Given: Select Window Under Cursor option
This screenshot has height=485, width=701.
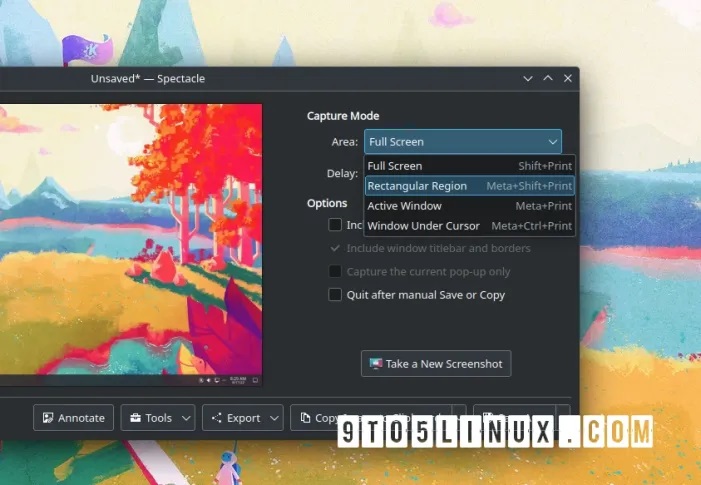Looking at the screenshot, I should 469,226.
